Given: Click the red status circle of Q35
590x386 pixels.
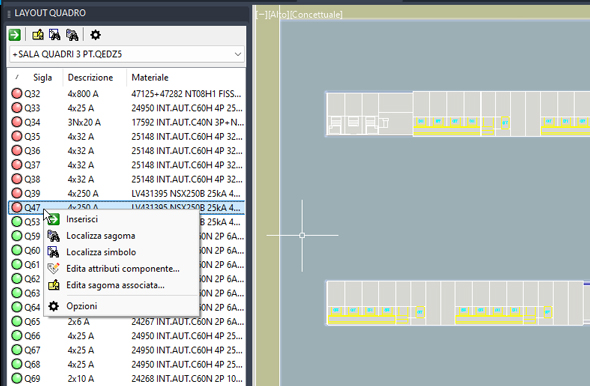Looking at the screenshot, I should [x=17, y=136].
